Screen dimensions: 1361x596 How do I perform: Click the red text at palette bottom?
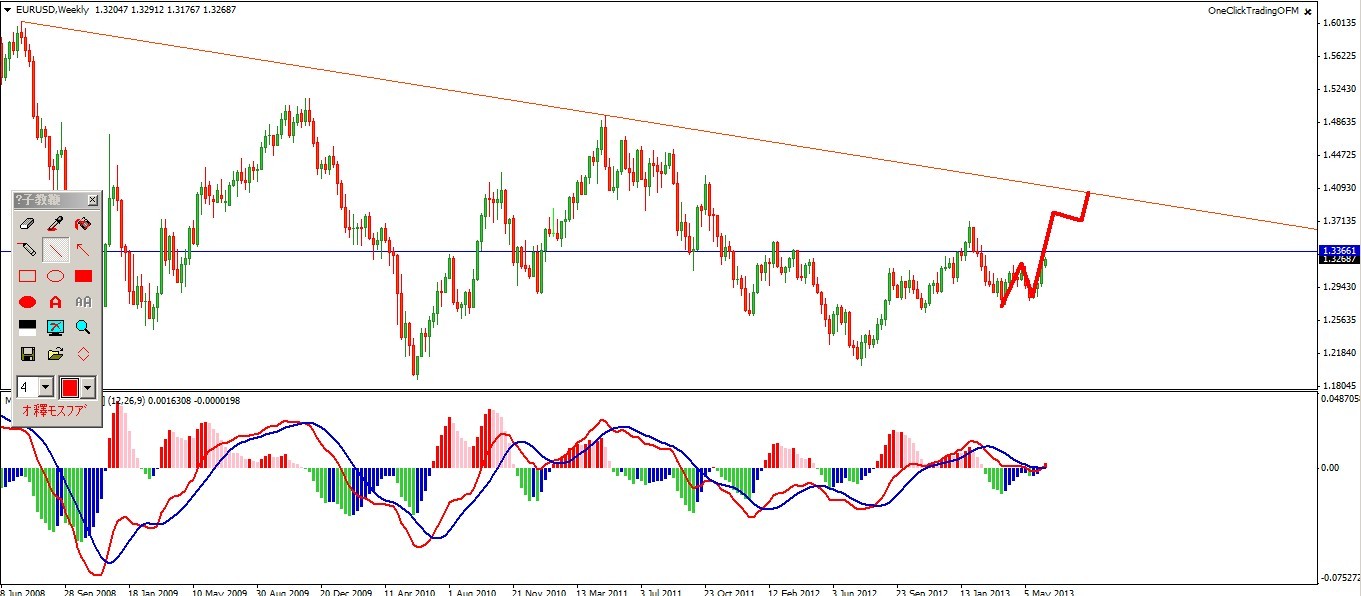click(54, 410)
